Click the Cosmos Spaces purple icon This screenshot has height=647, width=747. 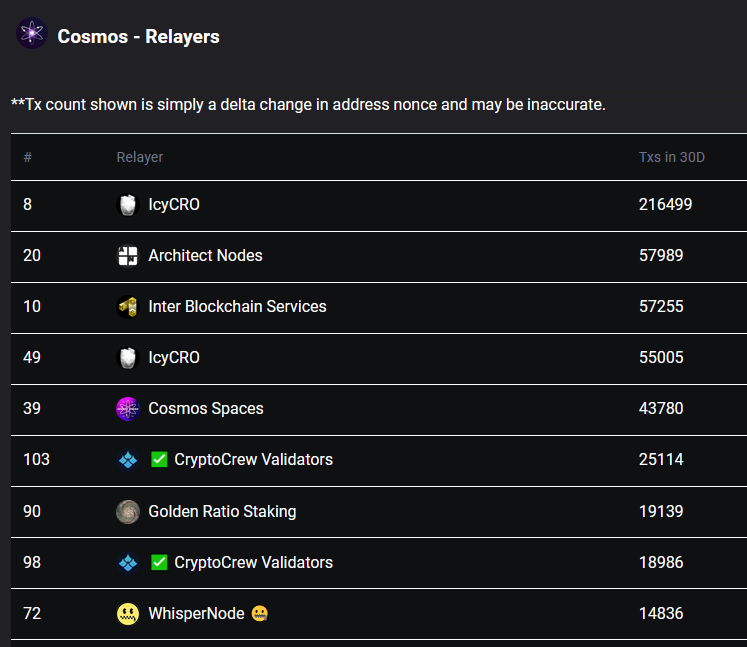(x=128, y=409)
